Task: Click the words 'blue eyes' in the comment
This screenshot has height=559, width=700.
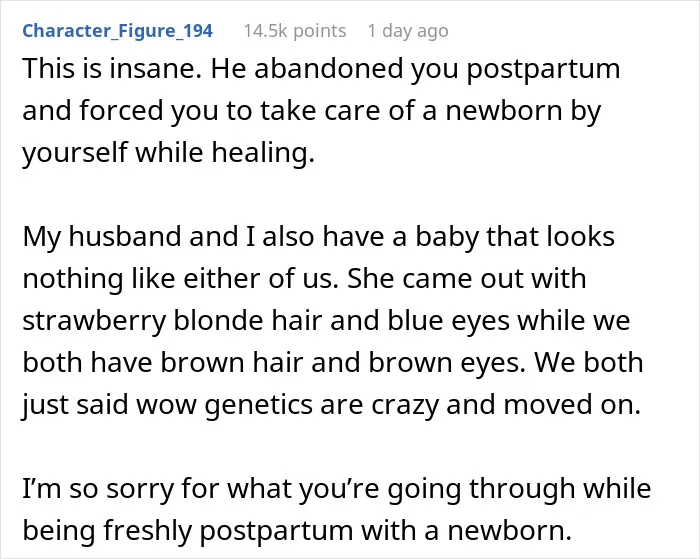Action: pos(449,321)
